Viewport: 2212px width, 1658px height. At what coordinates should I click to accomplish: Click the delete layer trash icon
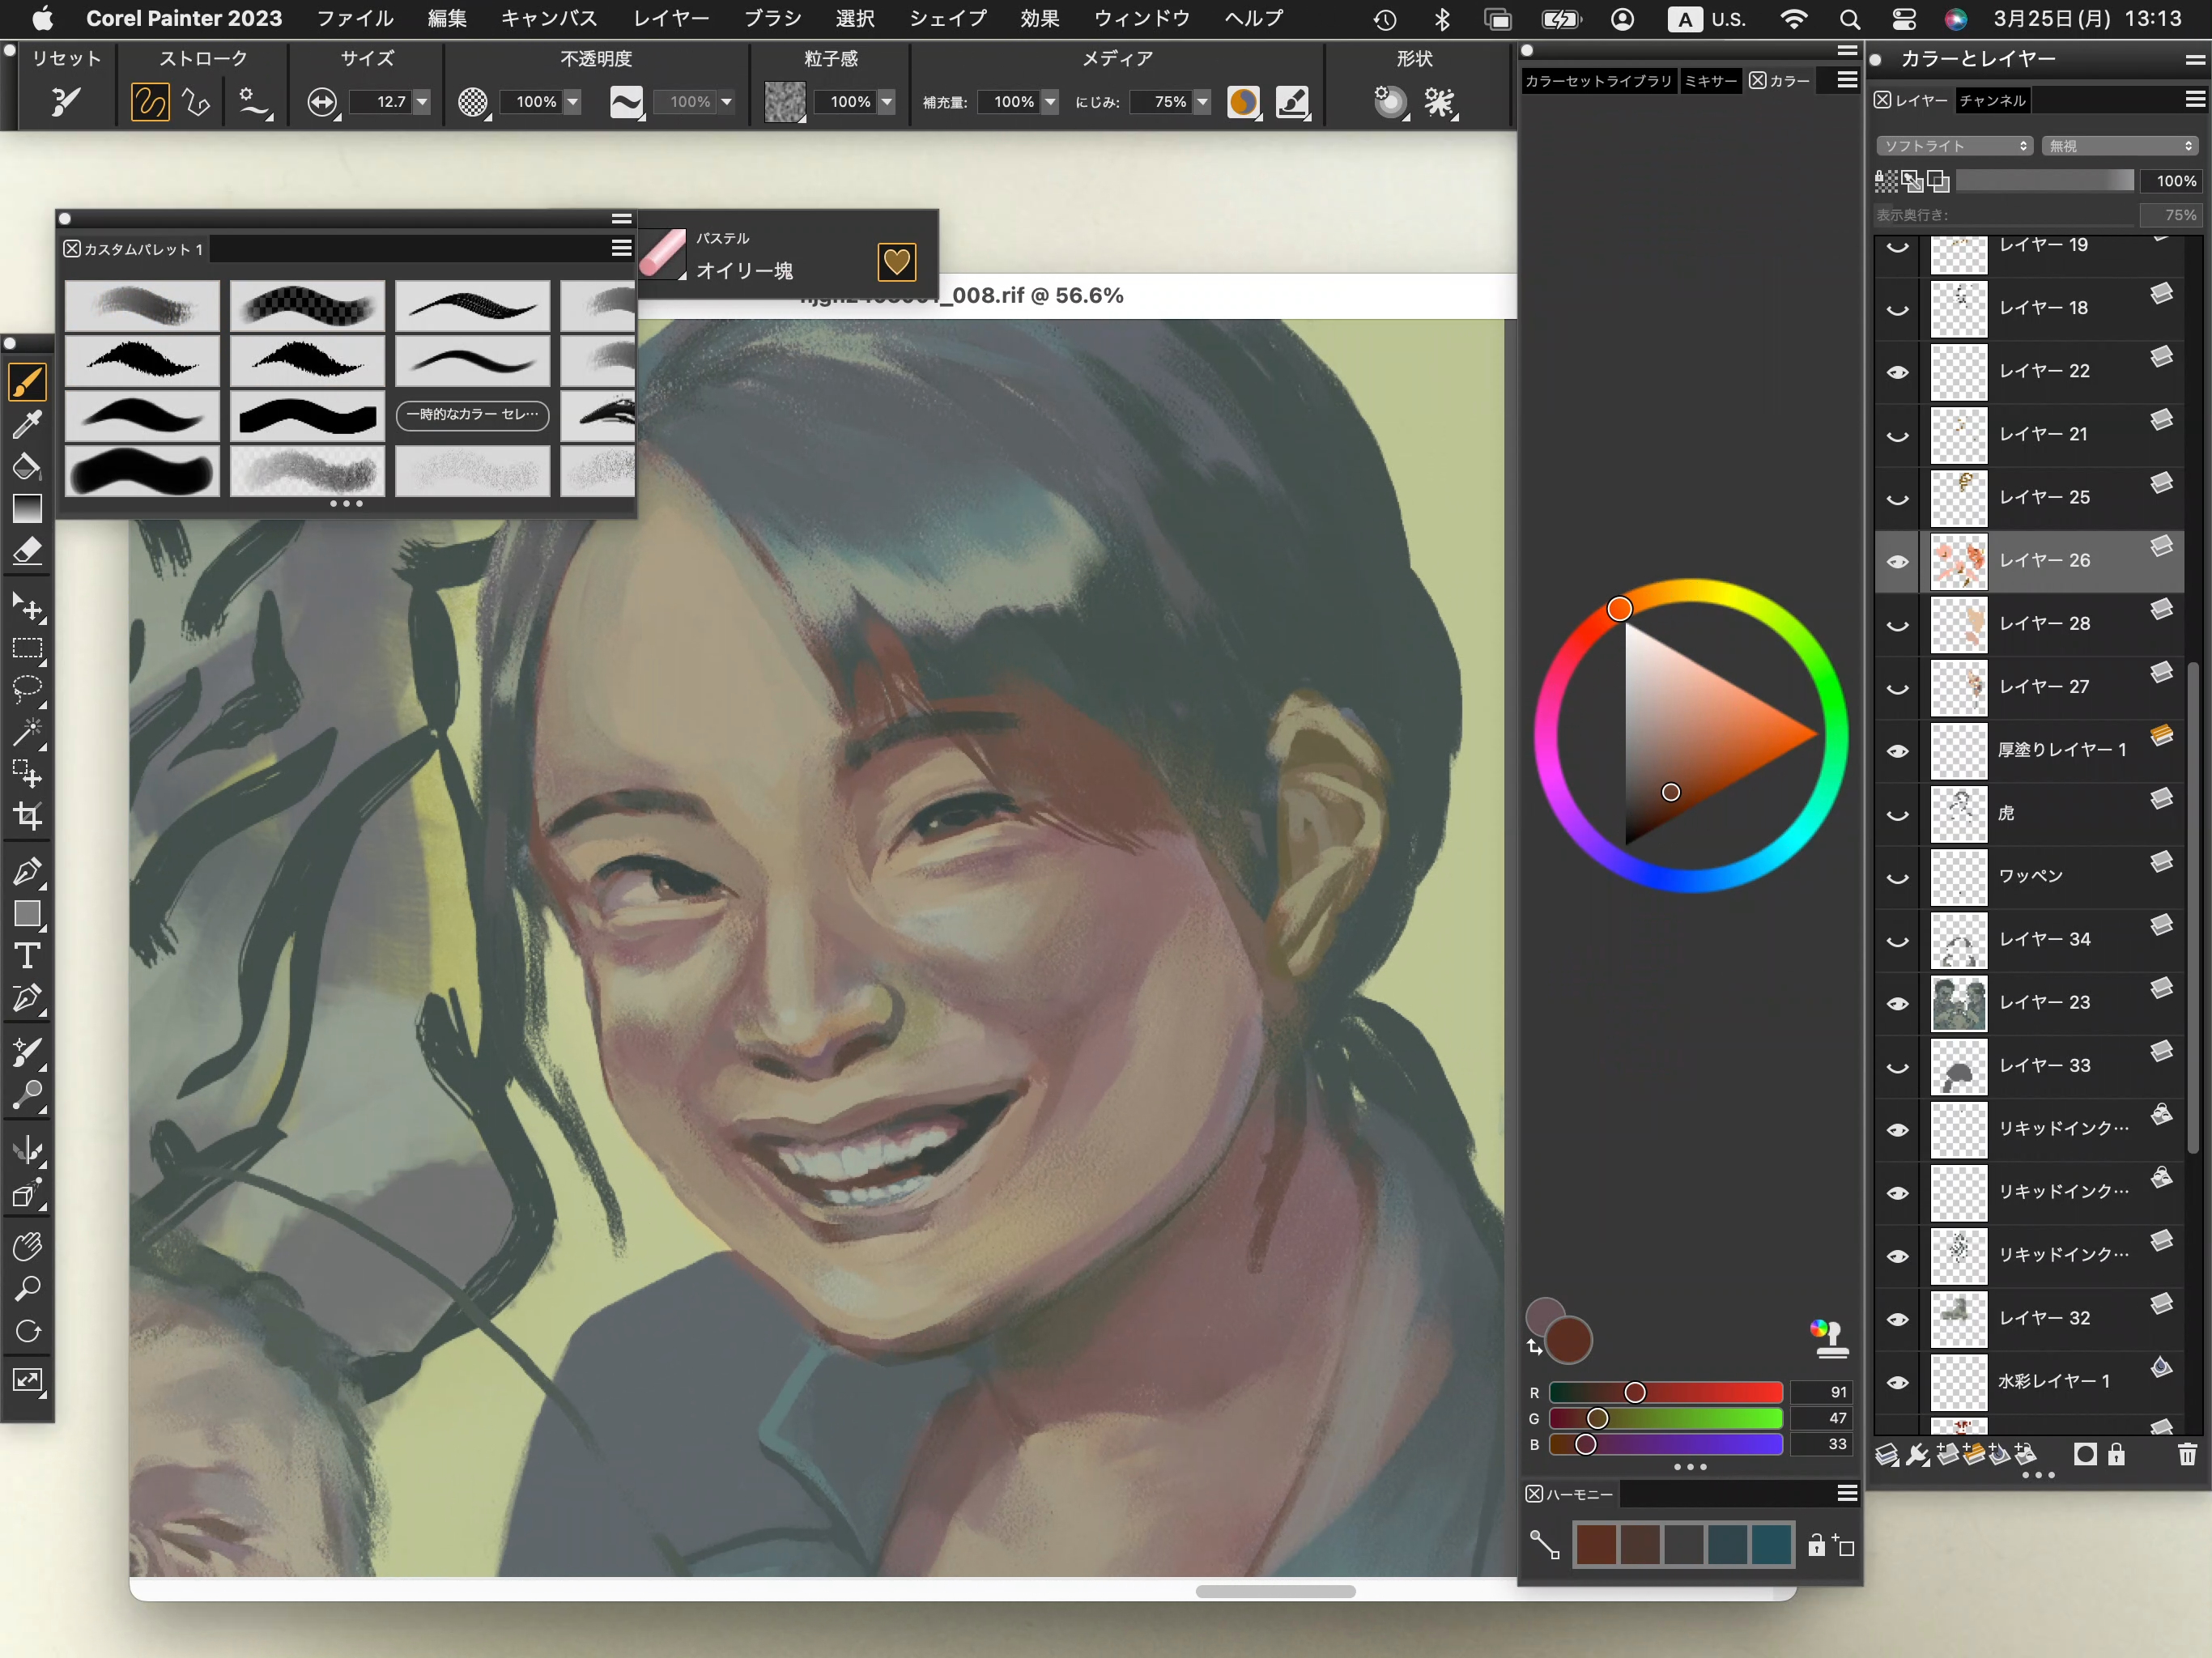pyautogui.click(x=2187, y=1455)
